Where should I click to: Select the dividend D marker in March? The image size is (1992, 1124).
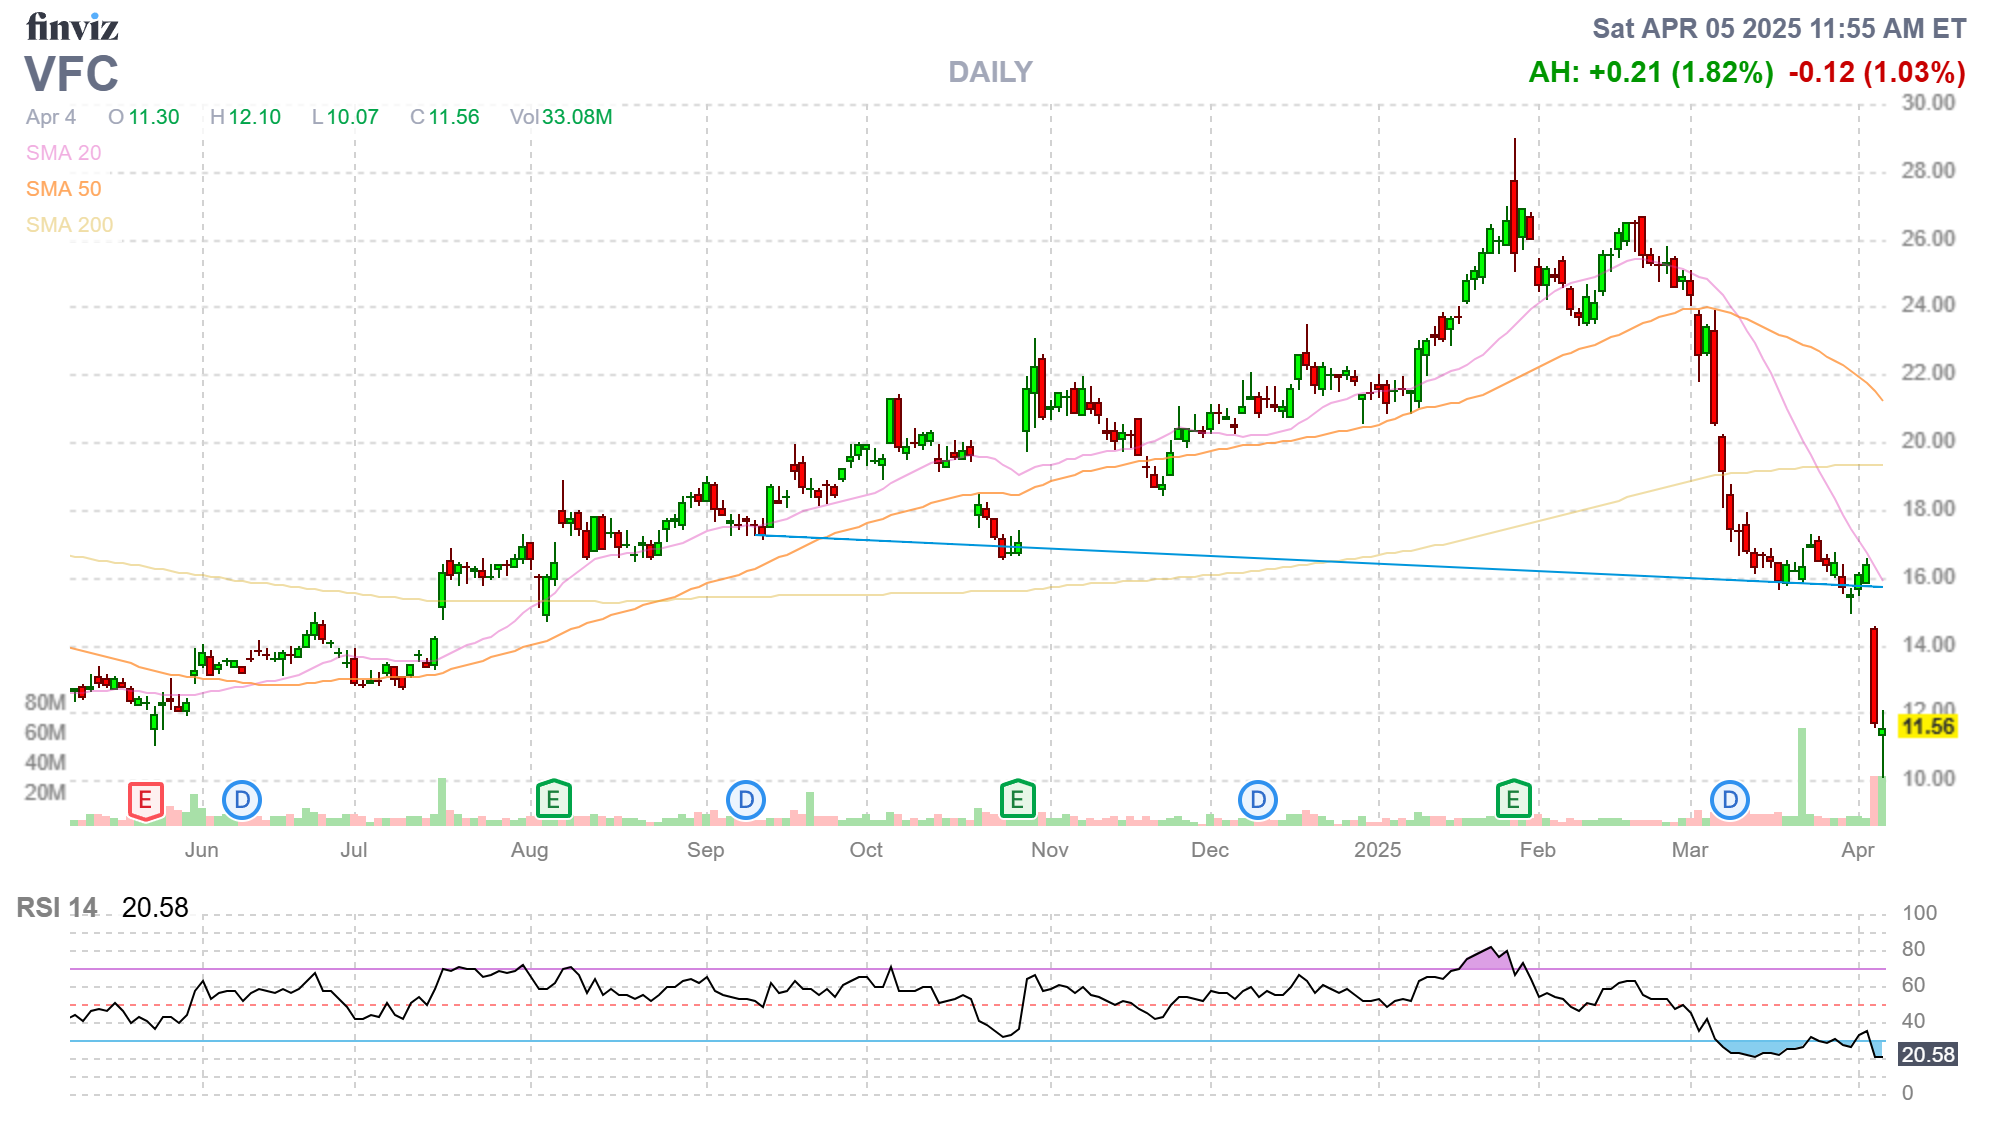point(1730,800)
